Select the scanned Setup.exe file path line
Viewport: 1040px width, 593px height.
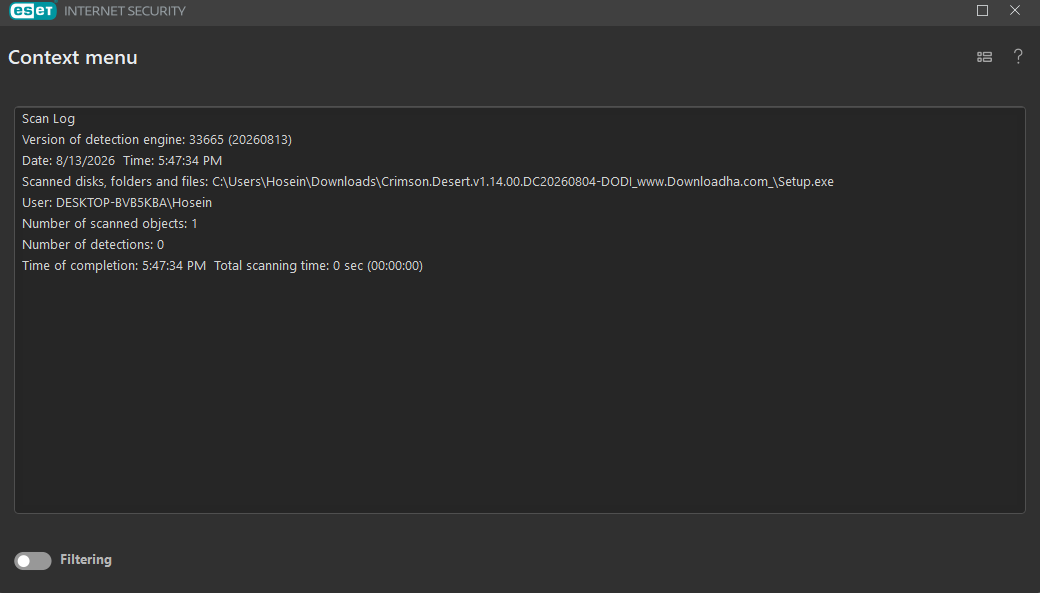pos(428,182)
